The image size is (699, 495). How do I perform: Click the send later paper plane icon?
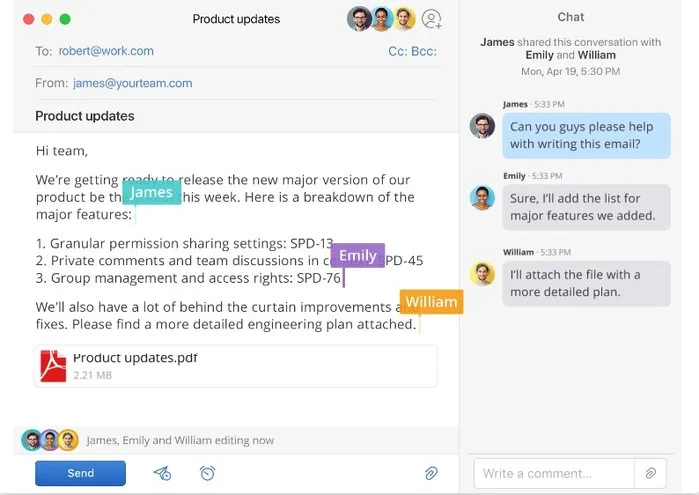(162, 473)
